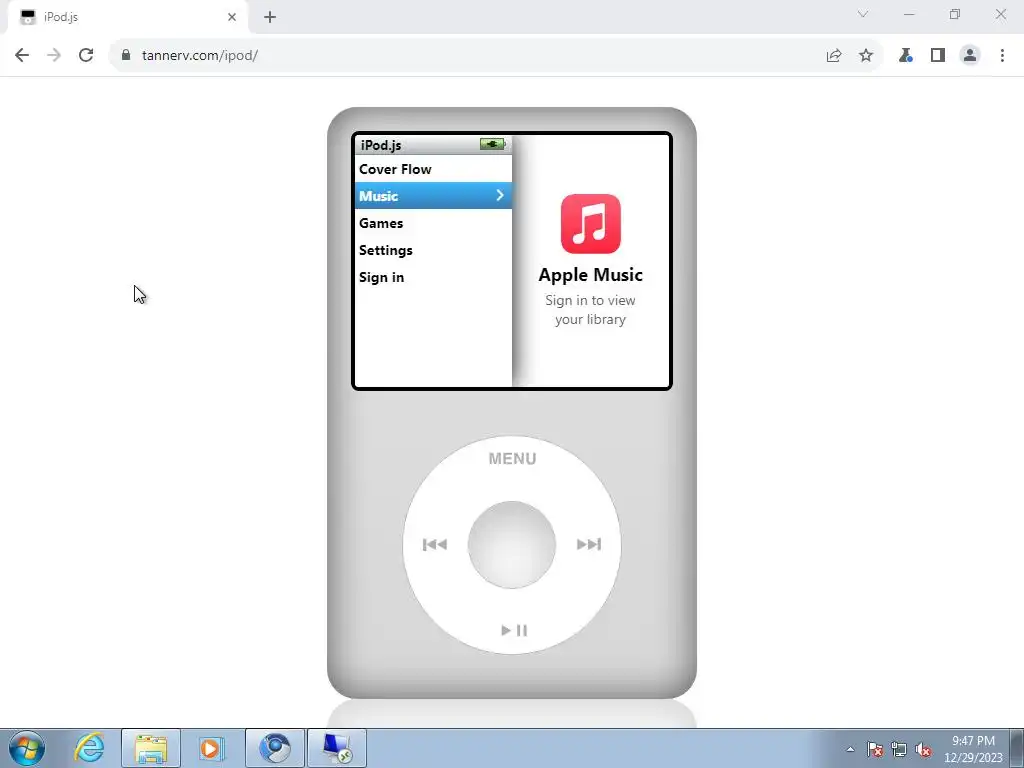Open the Music menu item
Viewport: 1024px width, 768px height.
coord(433,196)
